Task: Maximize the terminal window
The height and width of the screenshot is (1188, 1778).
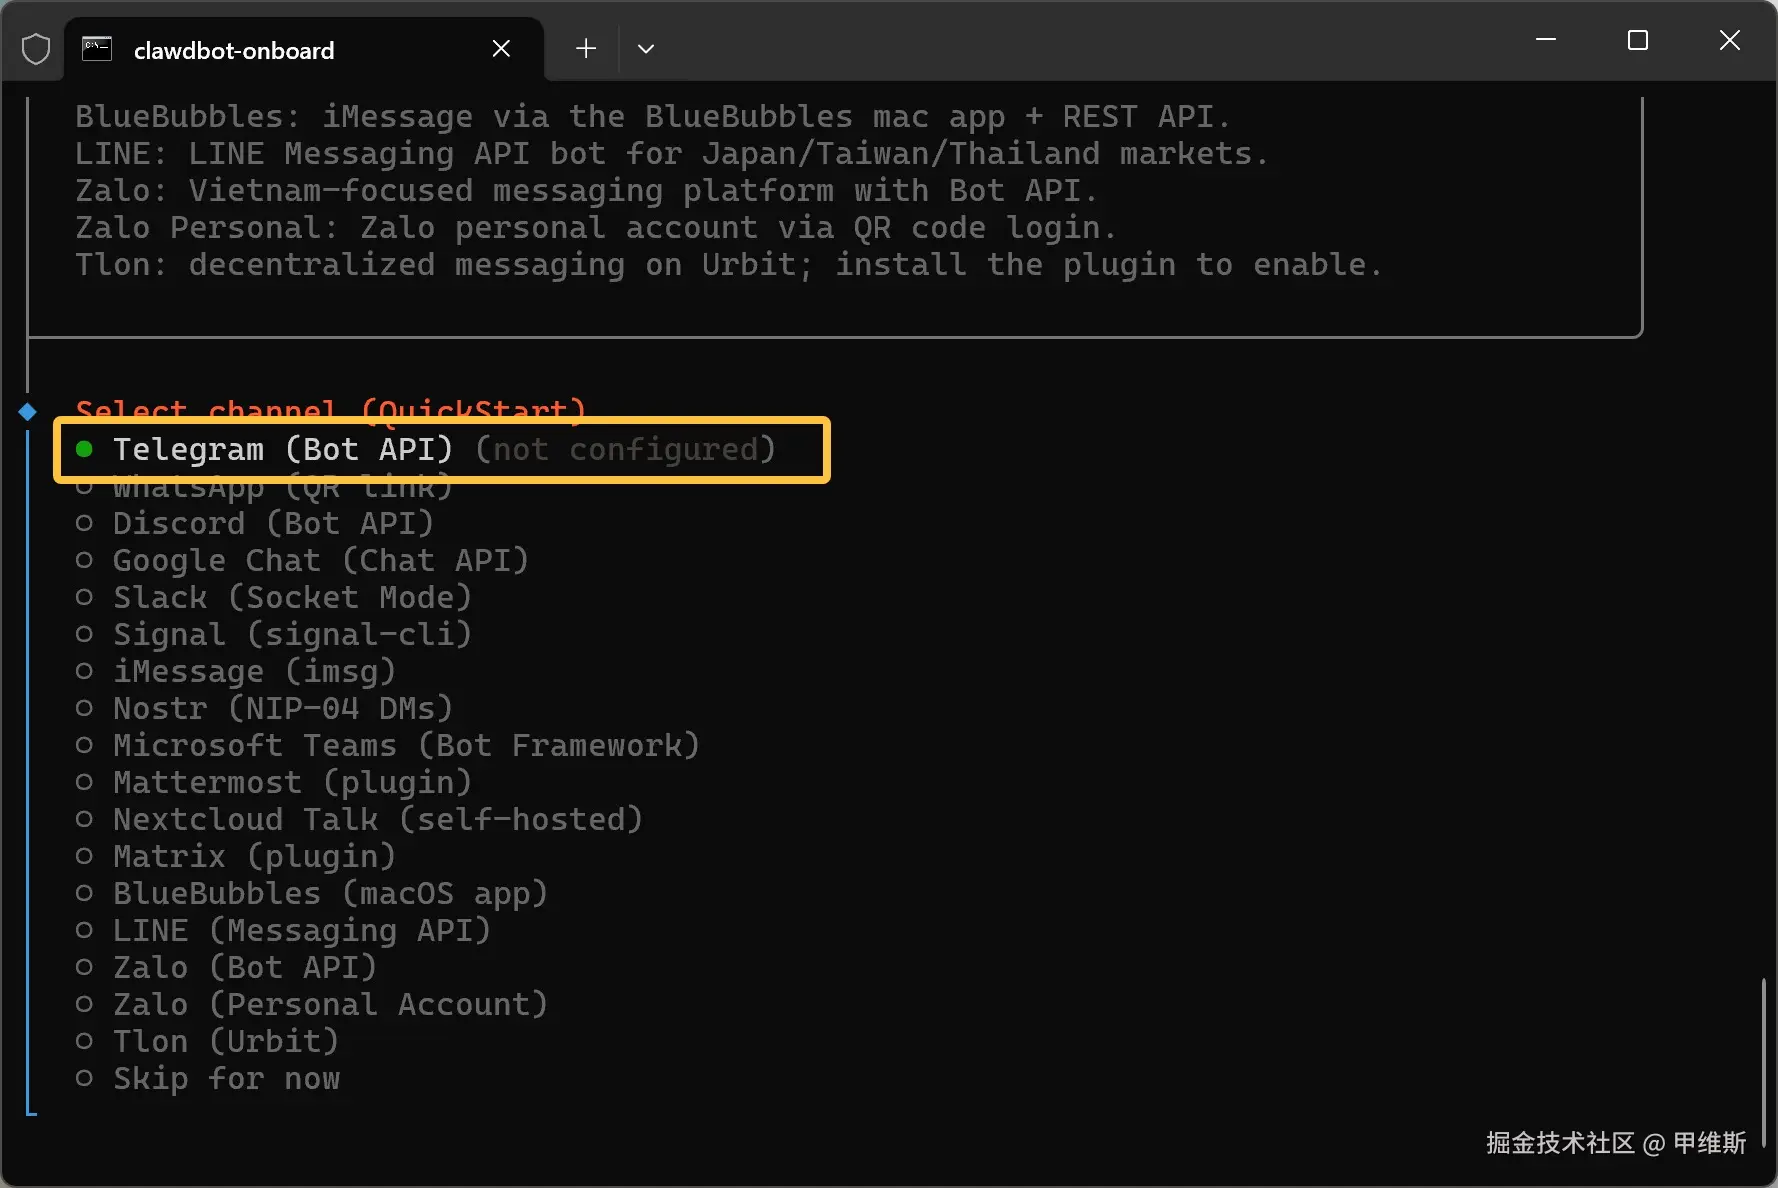Action: point(1638,40)
